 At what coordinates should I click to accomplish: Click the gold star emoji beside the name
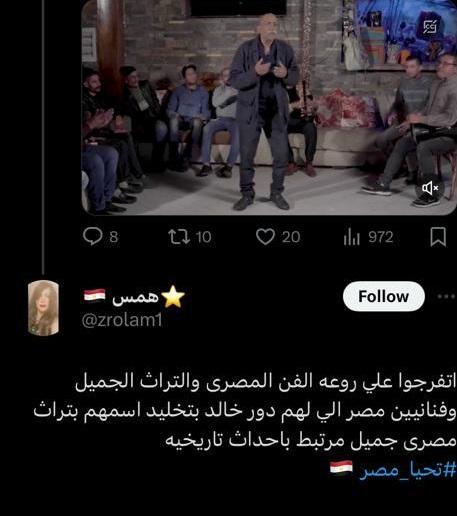click(173, 296)
